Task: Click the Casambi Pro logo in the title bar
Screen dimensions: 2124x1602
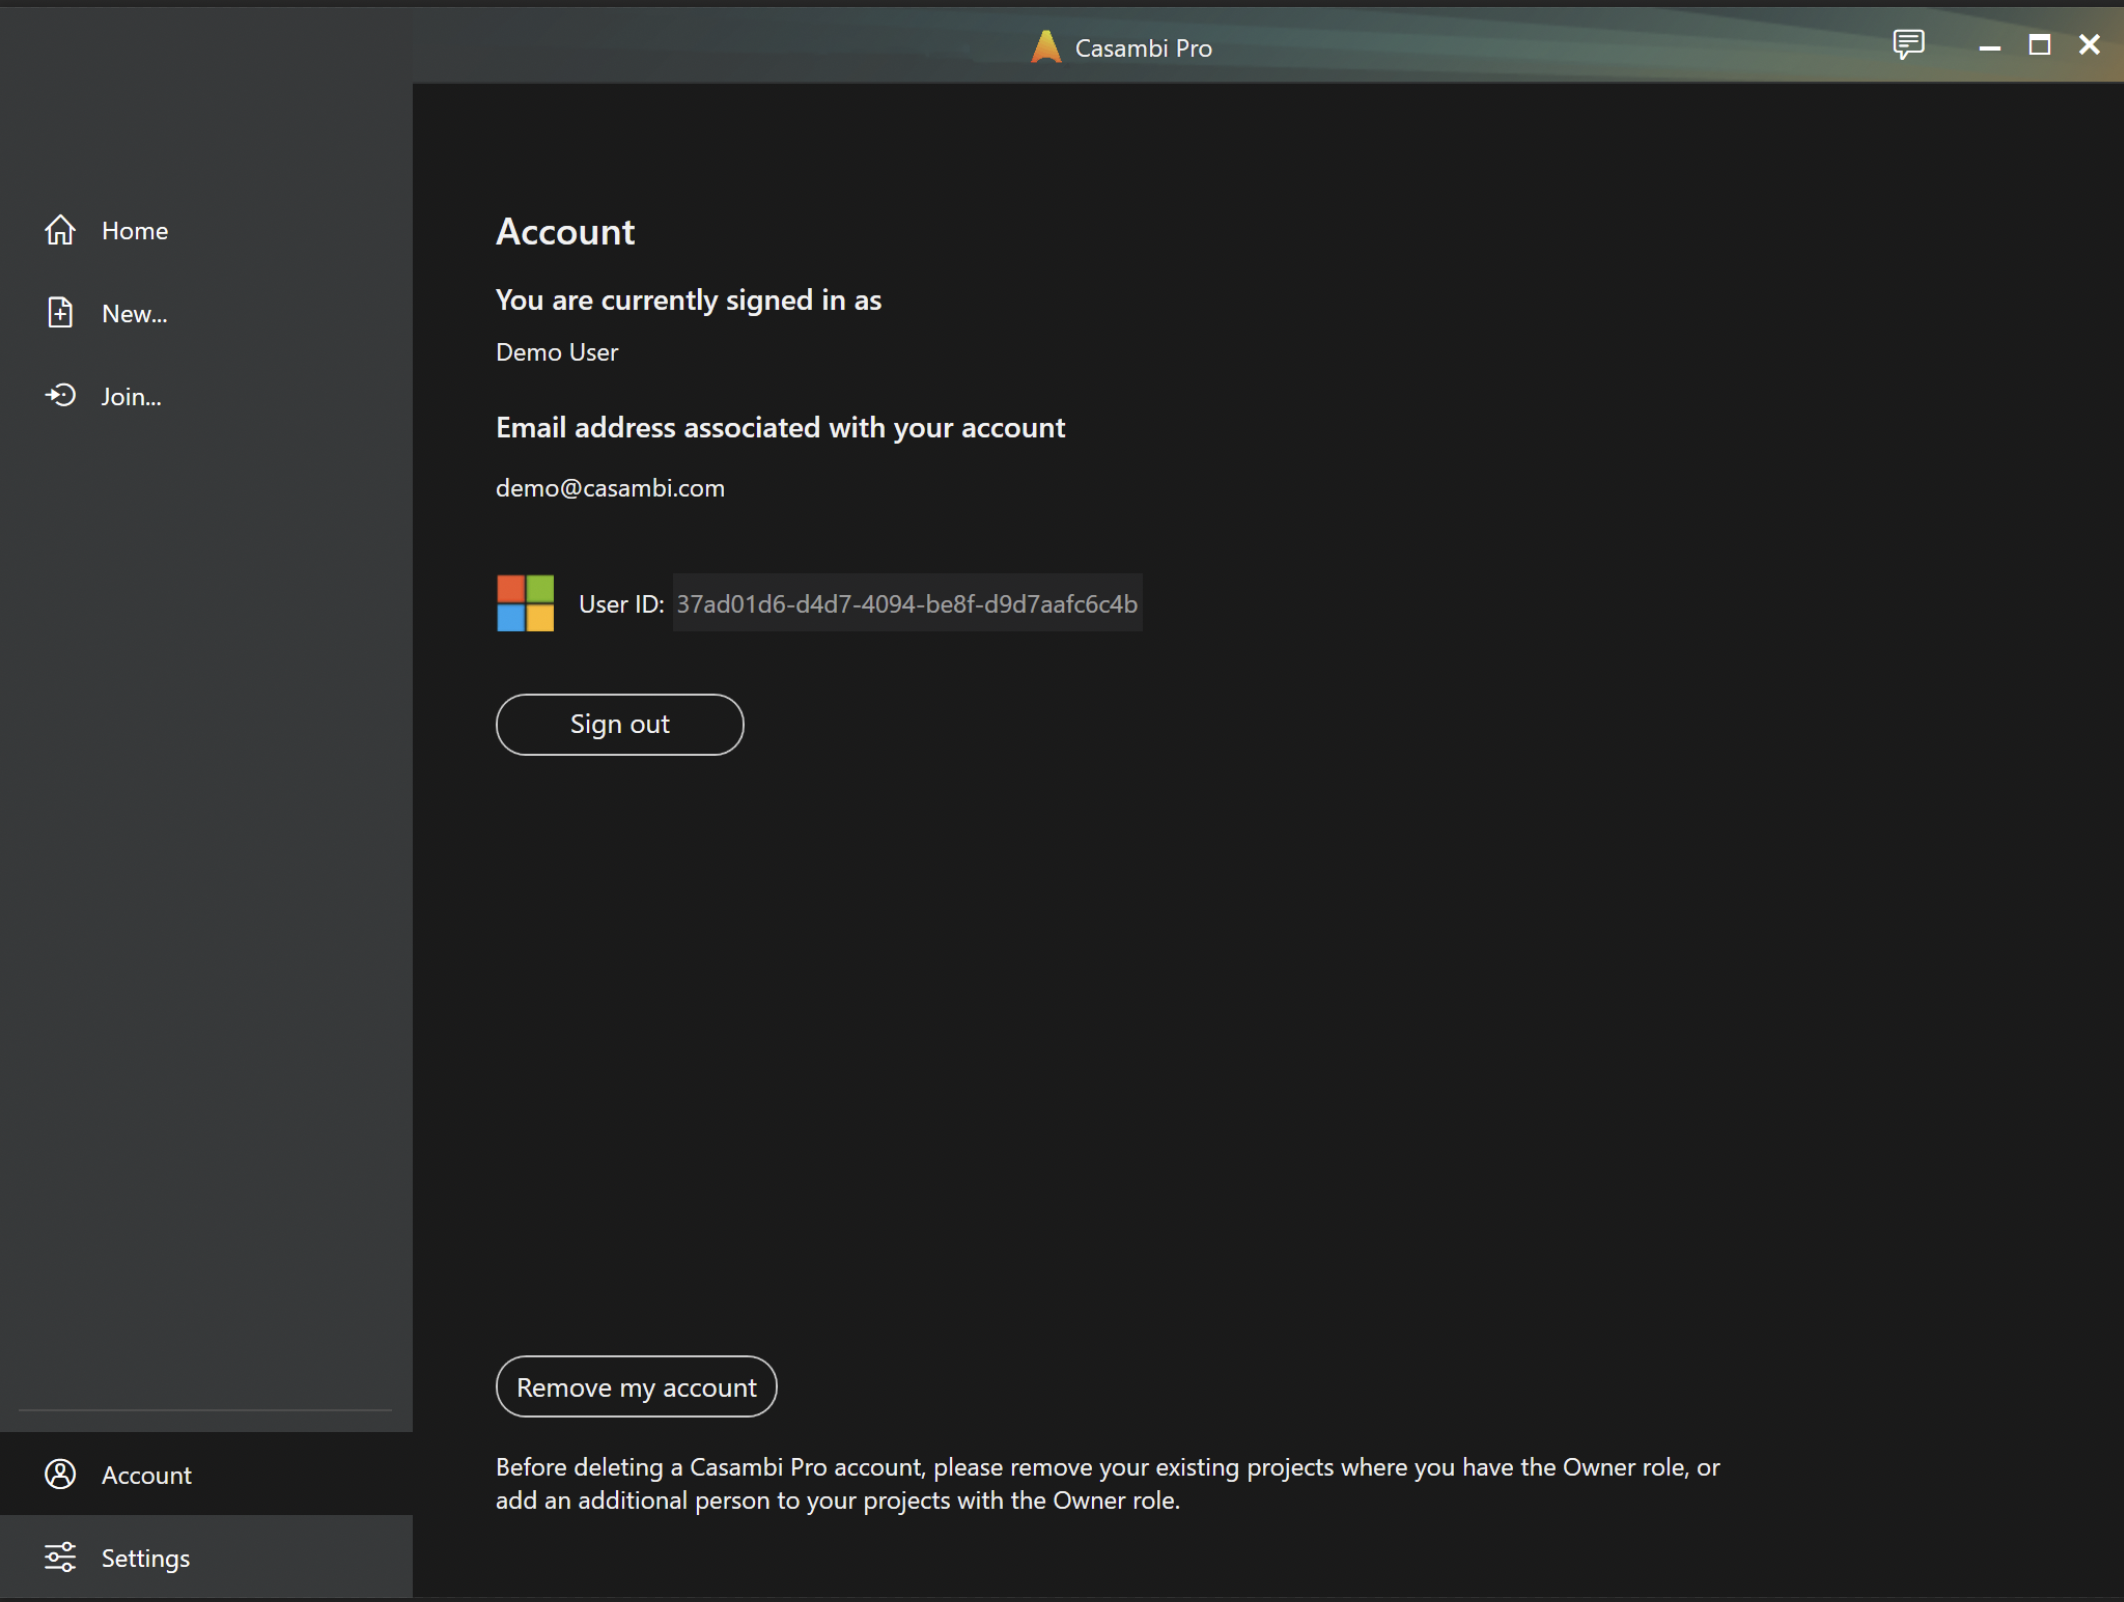Action: tap(1046, 46)
